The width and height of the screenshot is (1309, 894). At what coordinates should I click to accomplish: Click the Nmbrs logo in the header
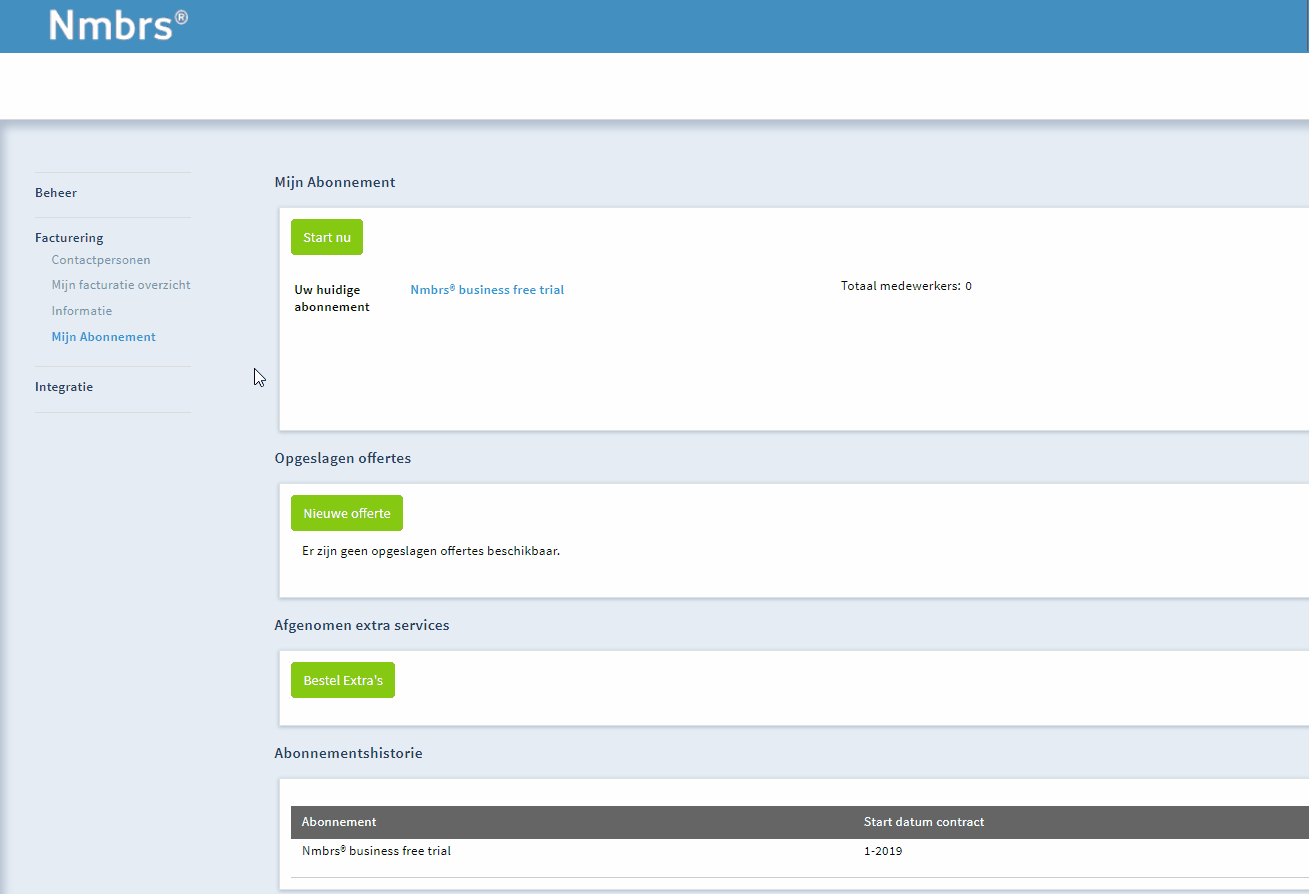pos(118,25)
